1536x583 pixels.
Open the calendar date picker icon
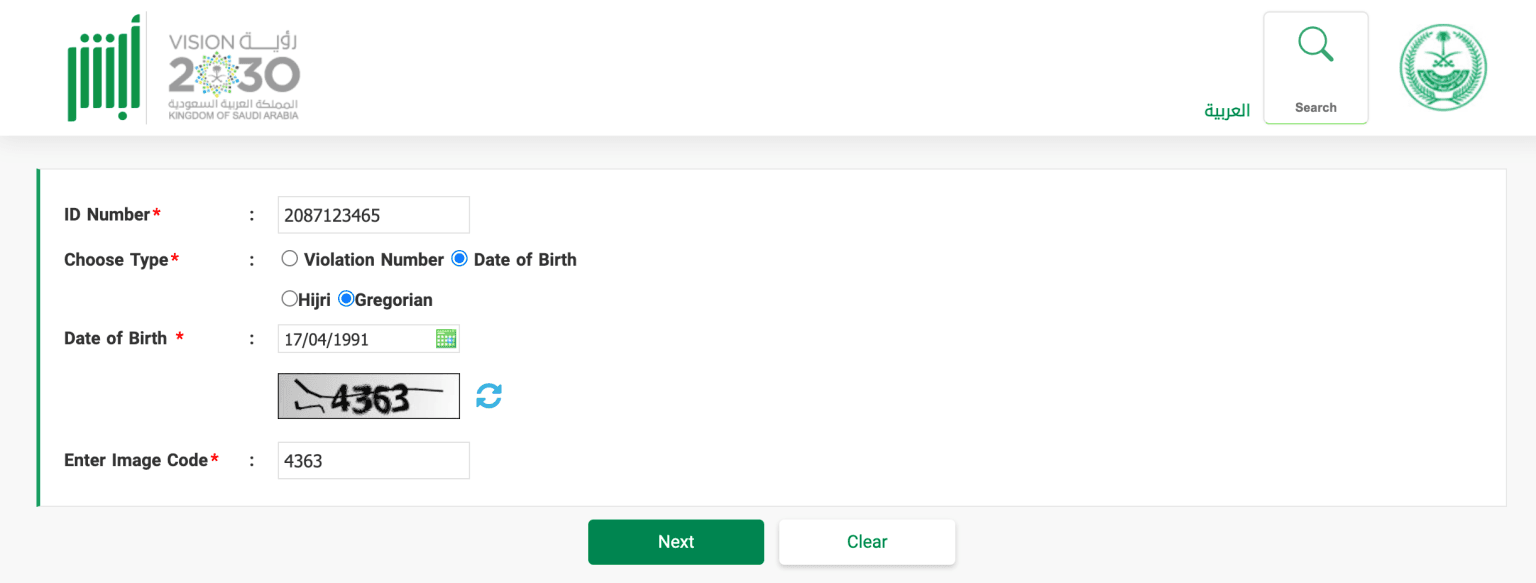click(447, 338)
